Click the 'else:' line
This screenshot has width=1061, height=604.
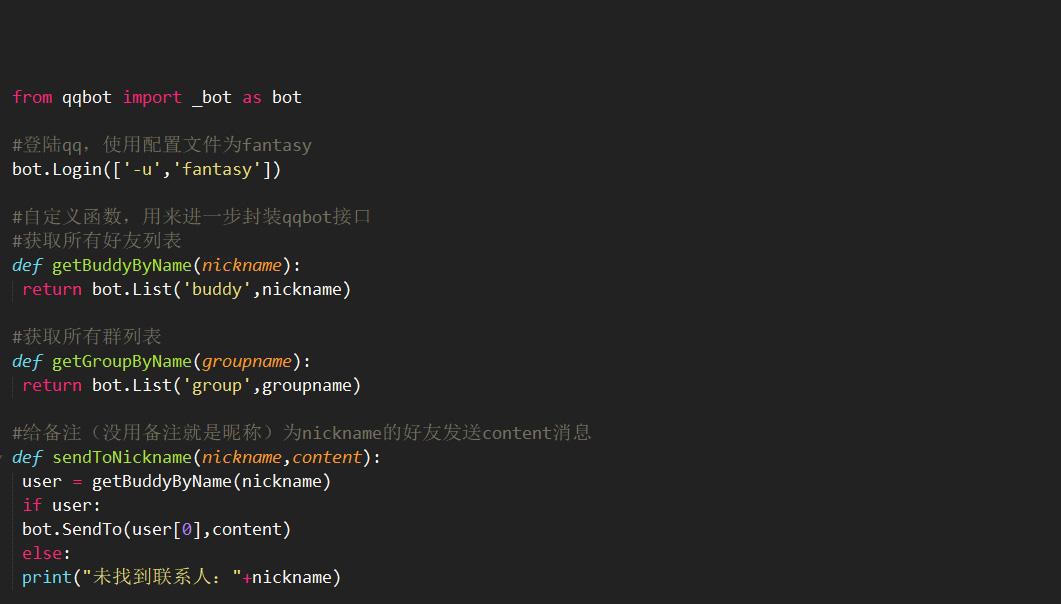coord(47,553)
